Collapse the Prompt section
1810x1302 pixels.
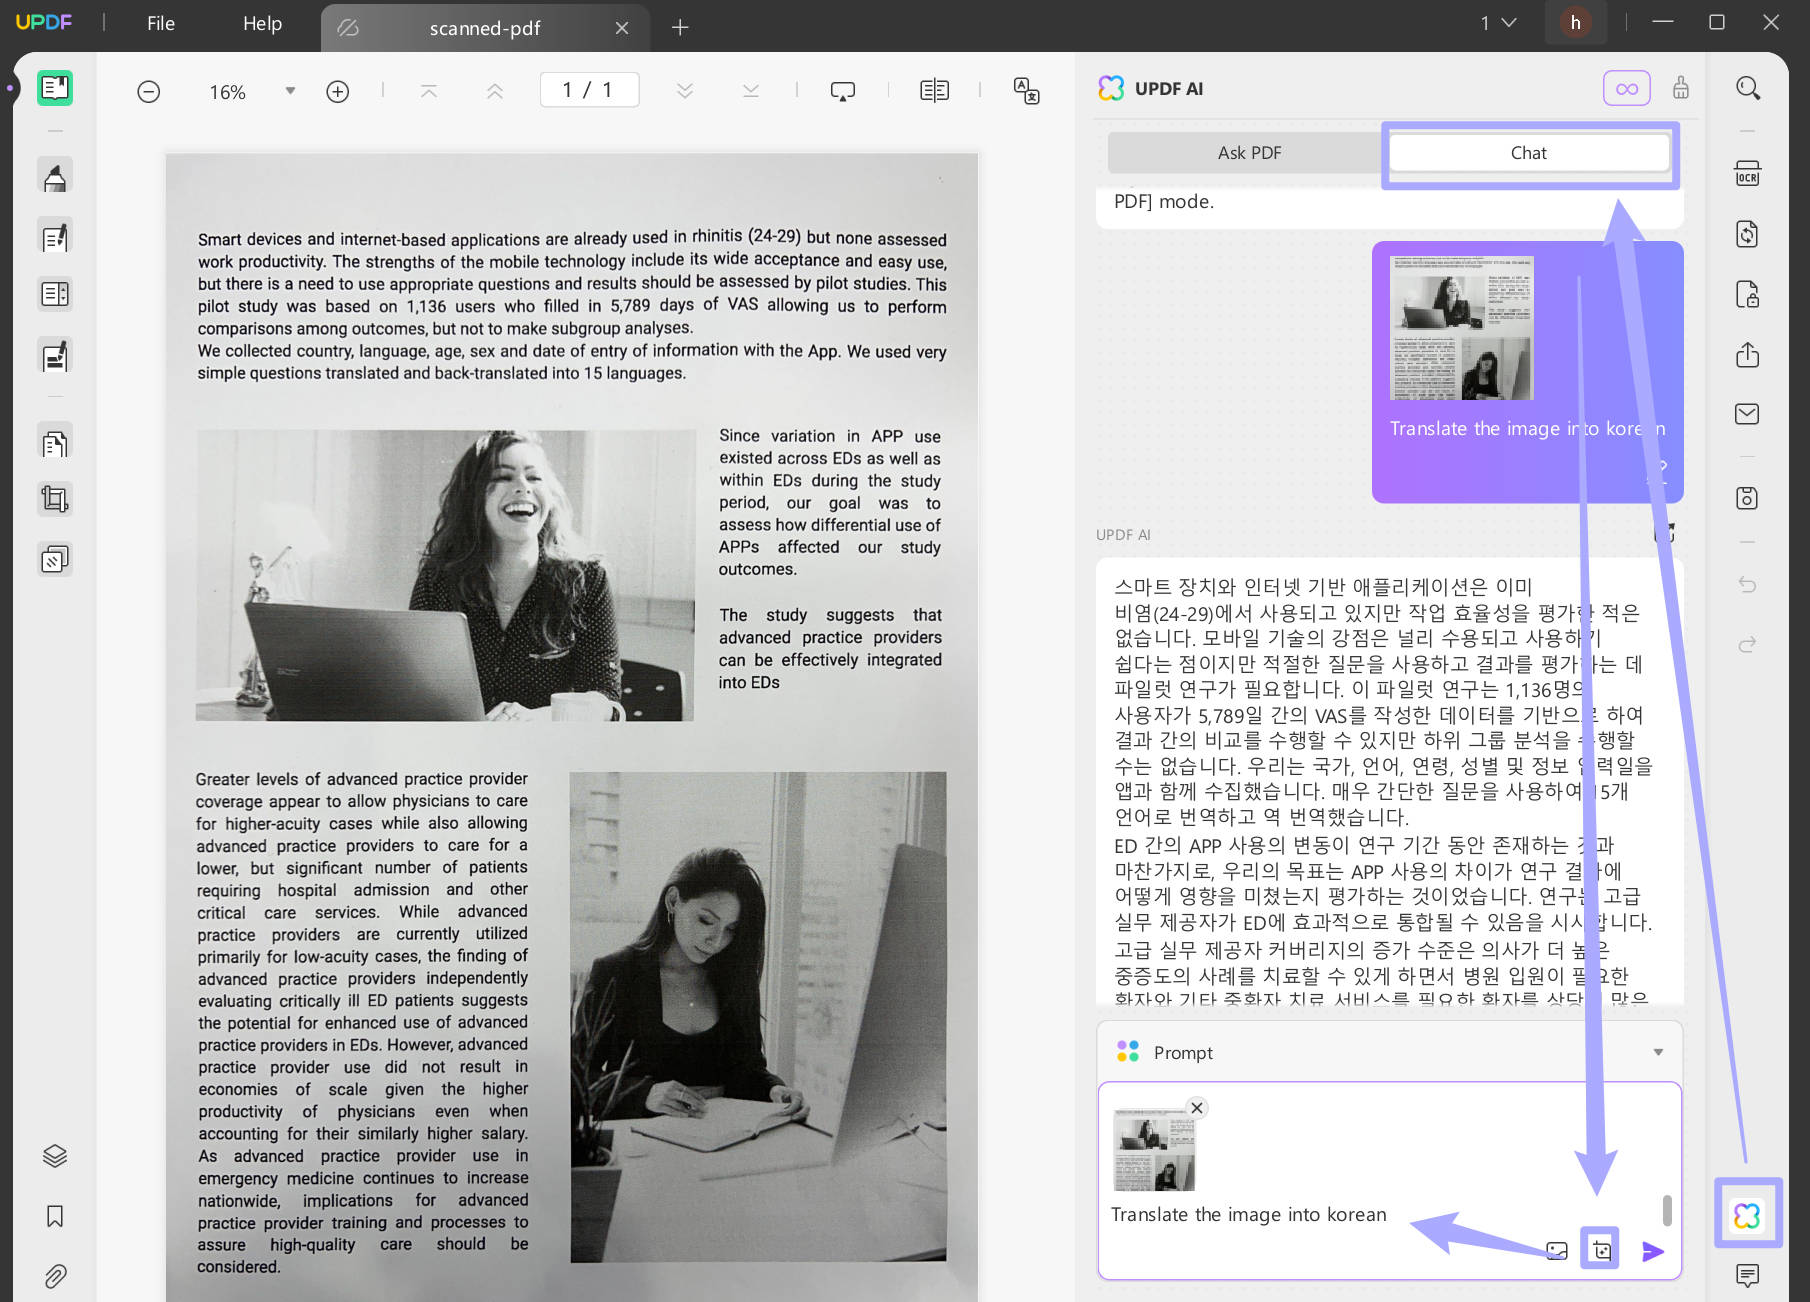1658,1052
